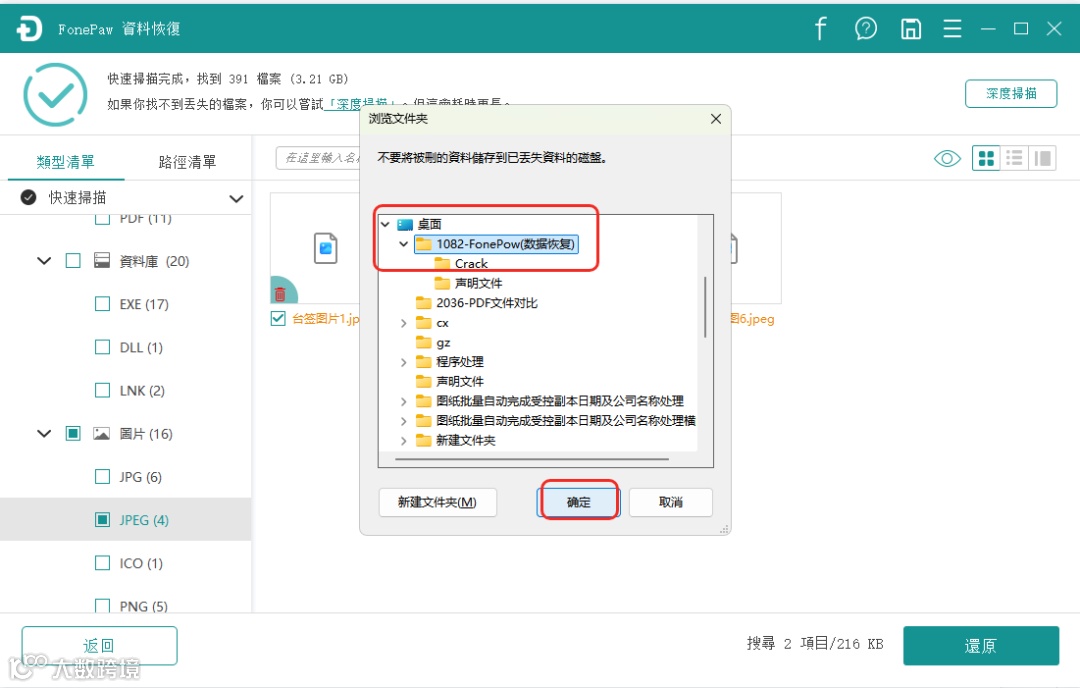Switch to list view icon

pyautogui.click(x=1013, y=158)
